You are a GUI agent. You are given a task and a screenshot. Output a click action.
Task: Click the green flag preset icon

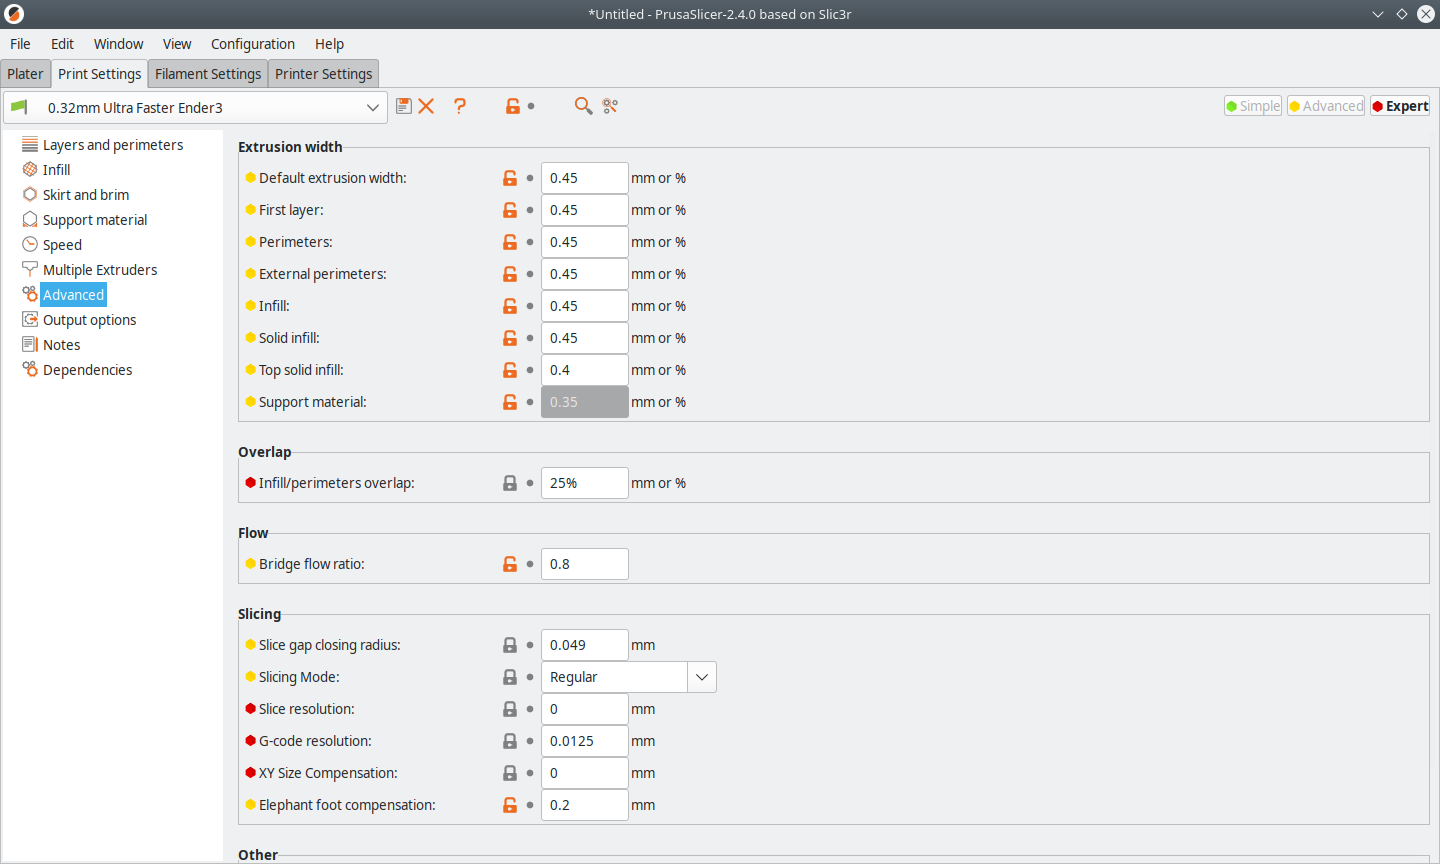click(19, 107)
